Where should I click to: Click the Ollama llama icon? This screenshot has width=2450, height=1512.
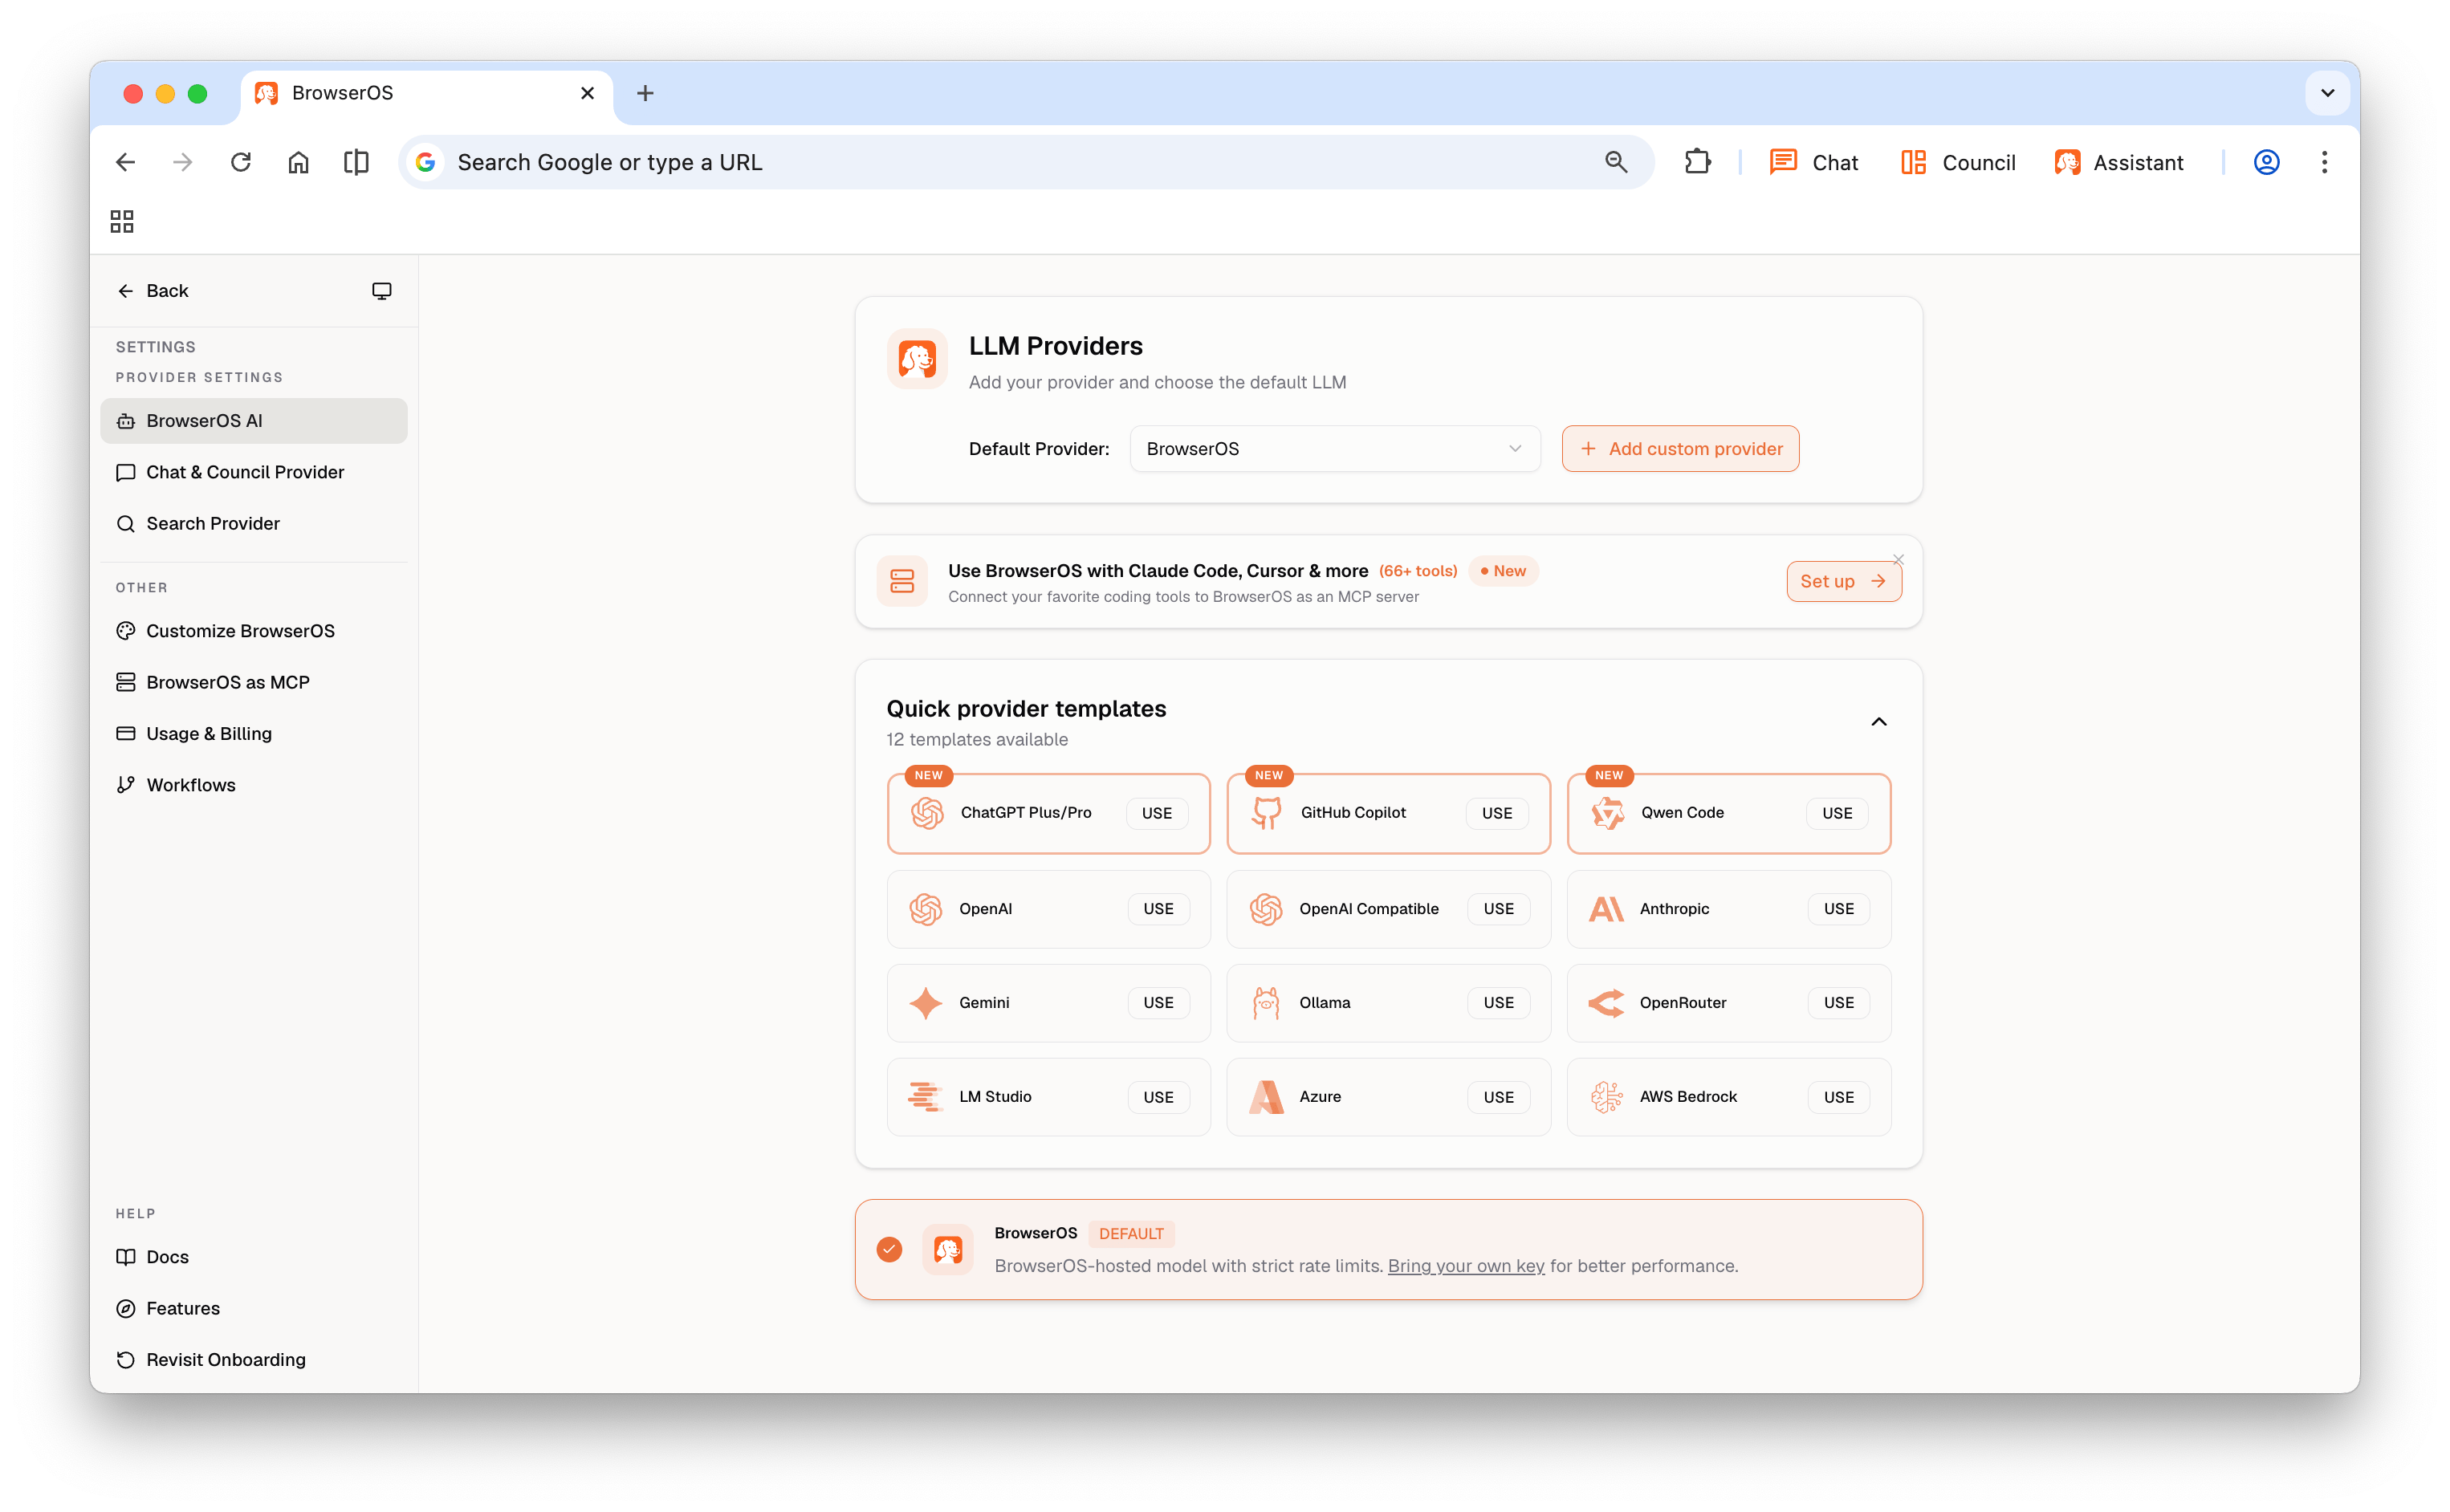[x=1266, y=1003]
